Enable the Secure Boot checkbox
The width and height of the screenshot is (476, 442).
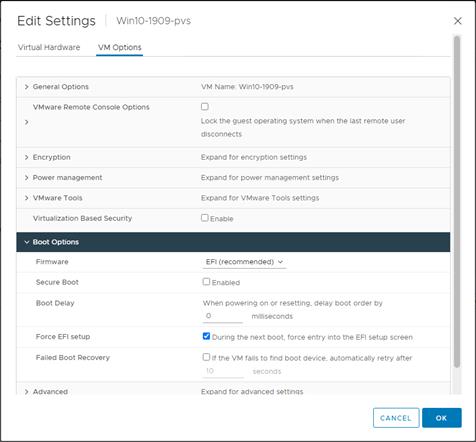206,282
